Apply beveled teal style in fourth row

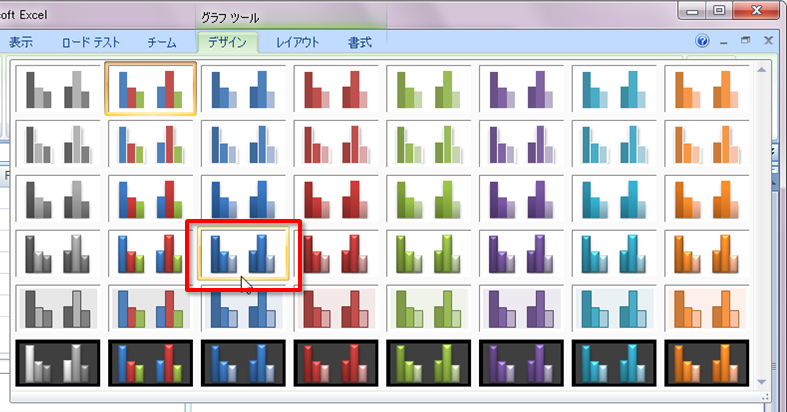point(614,253)
